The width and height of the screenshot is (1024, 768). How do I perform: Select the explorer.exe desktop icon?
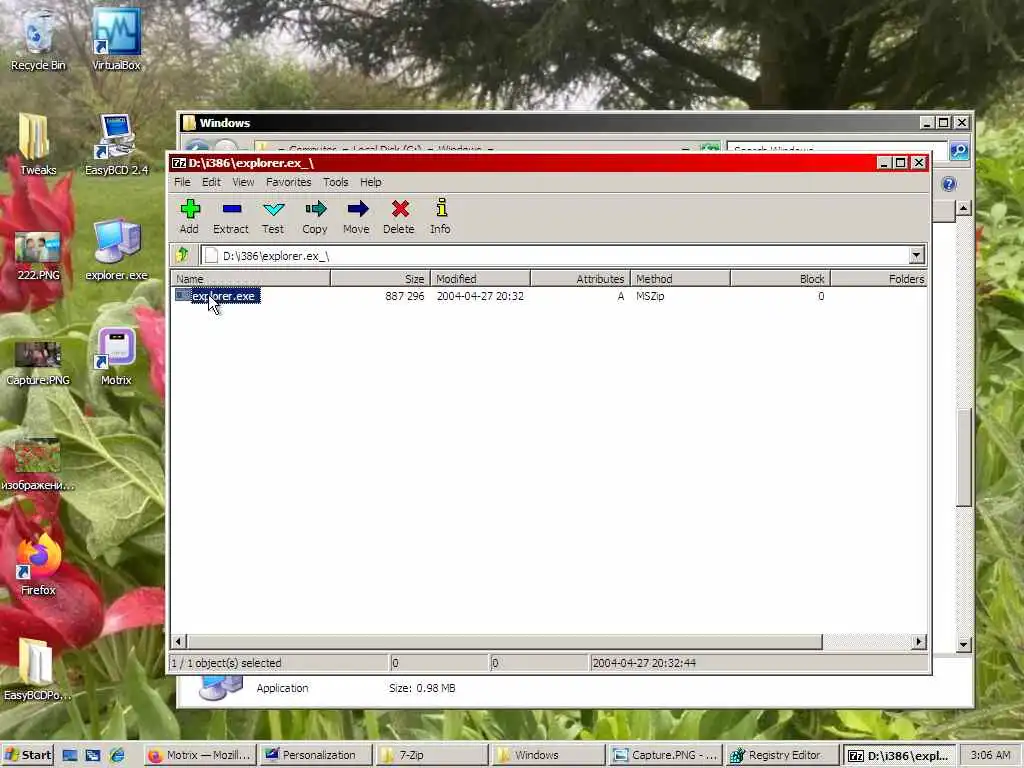[116, 251]
